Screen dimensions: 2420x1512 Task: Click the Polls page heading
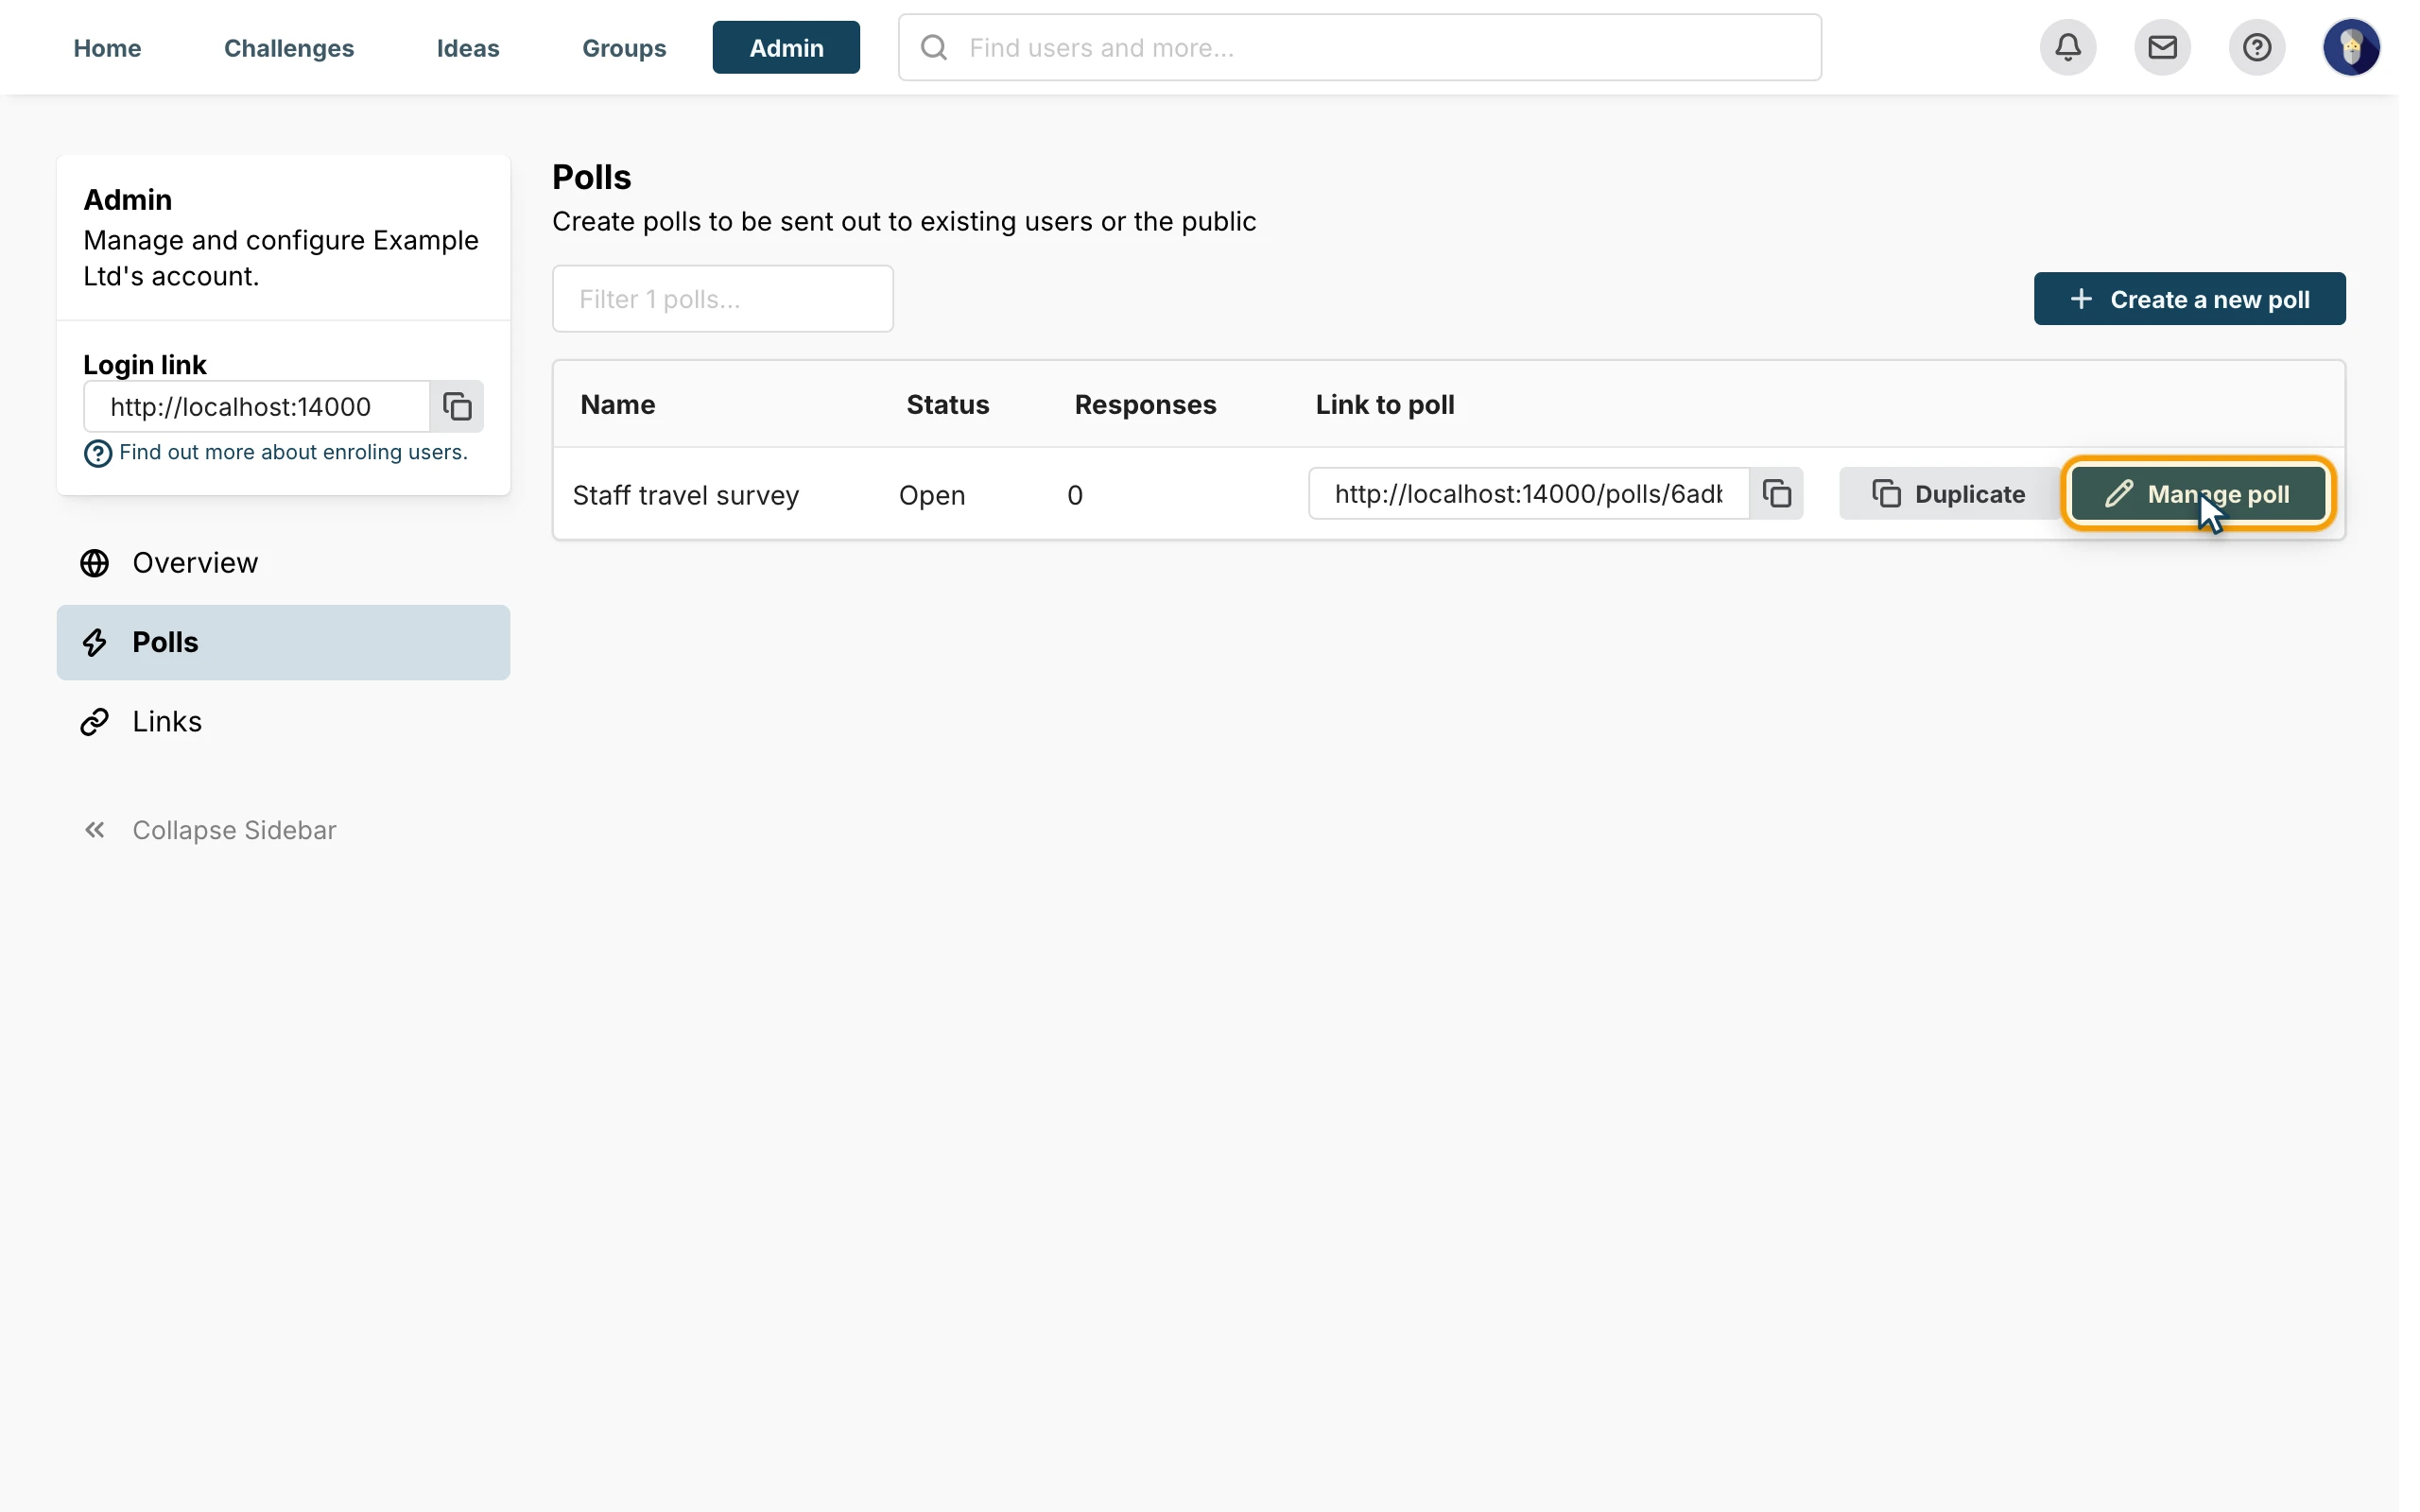coord(592,177)
